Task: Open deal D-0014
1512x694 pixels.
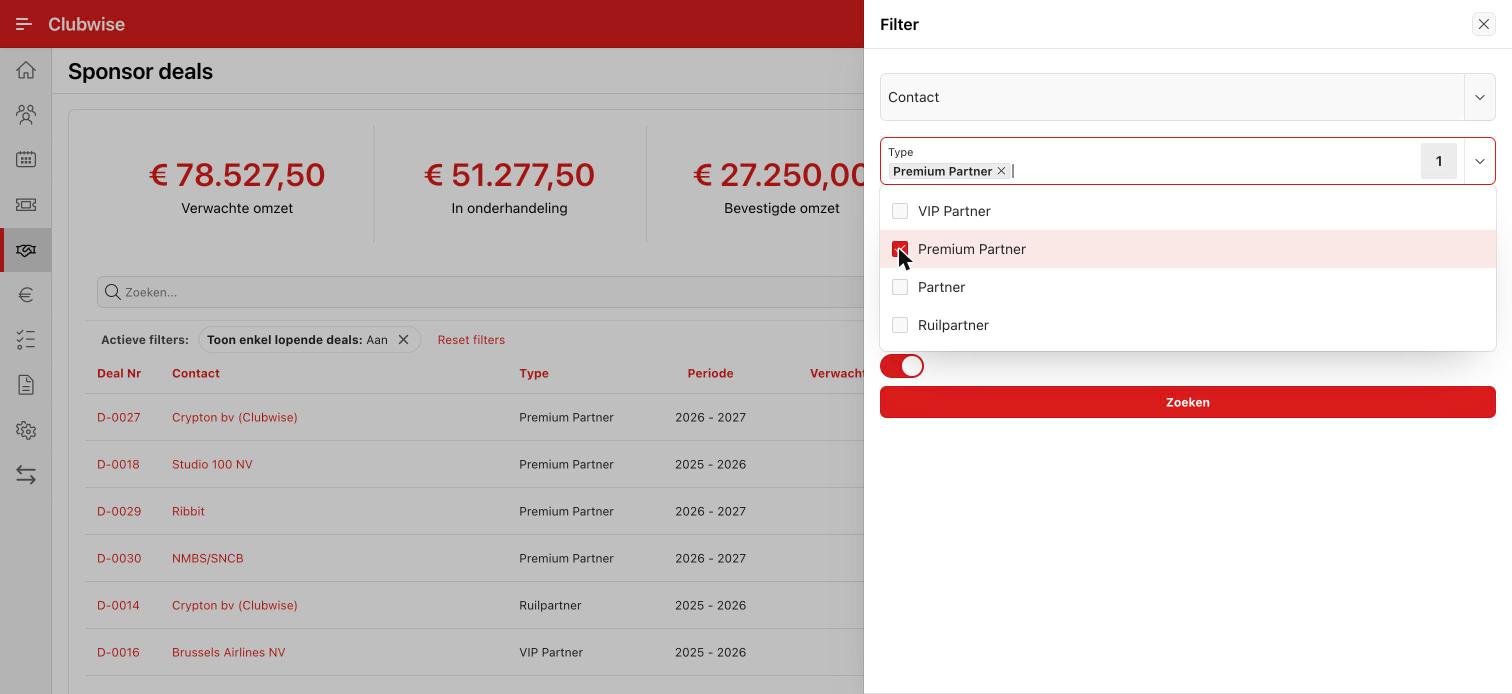Action: (x=118, y=605)
